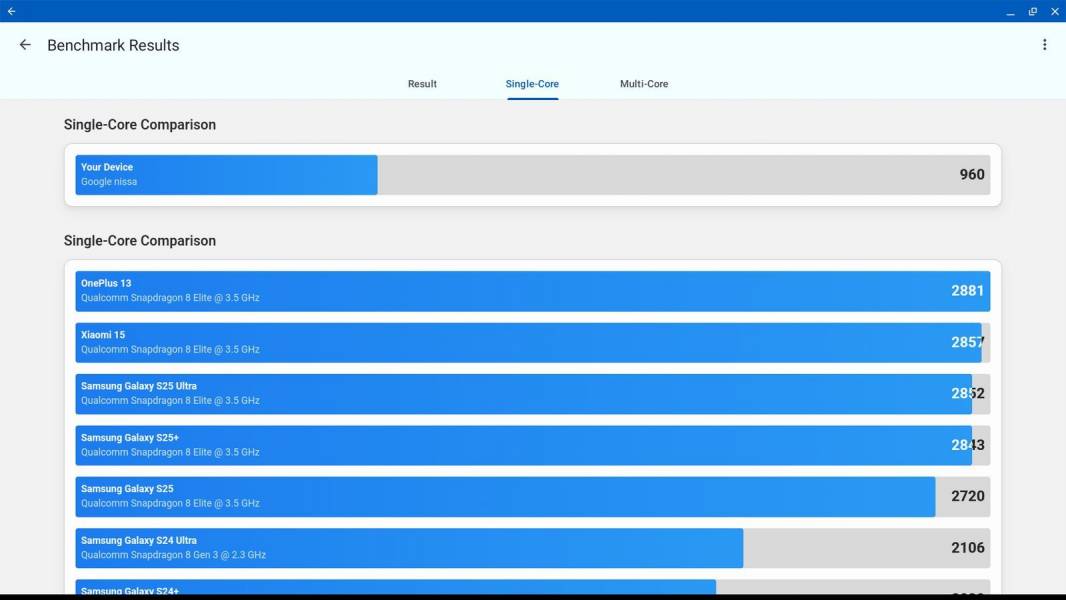Switch to the Result tab
Viewport: 1066px width, 600px height.
pyautogui.click(x=422, y=84)
